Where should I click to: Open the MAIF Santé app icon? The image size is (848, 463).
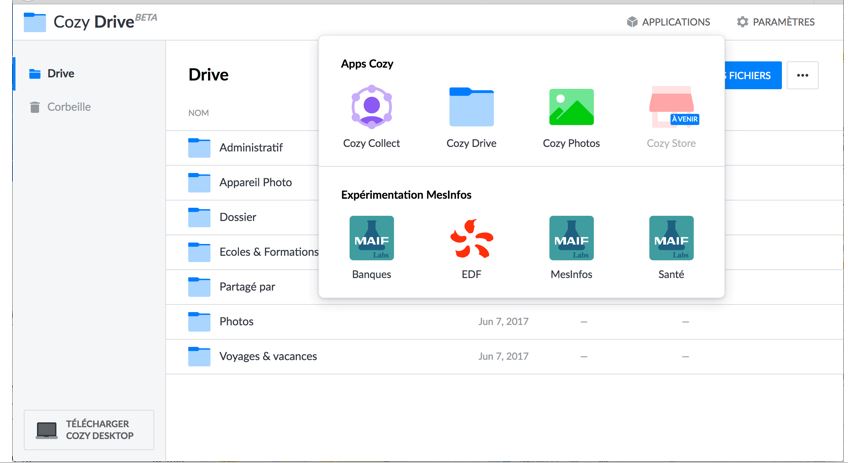pyautogui.click(x=671, y=238)
